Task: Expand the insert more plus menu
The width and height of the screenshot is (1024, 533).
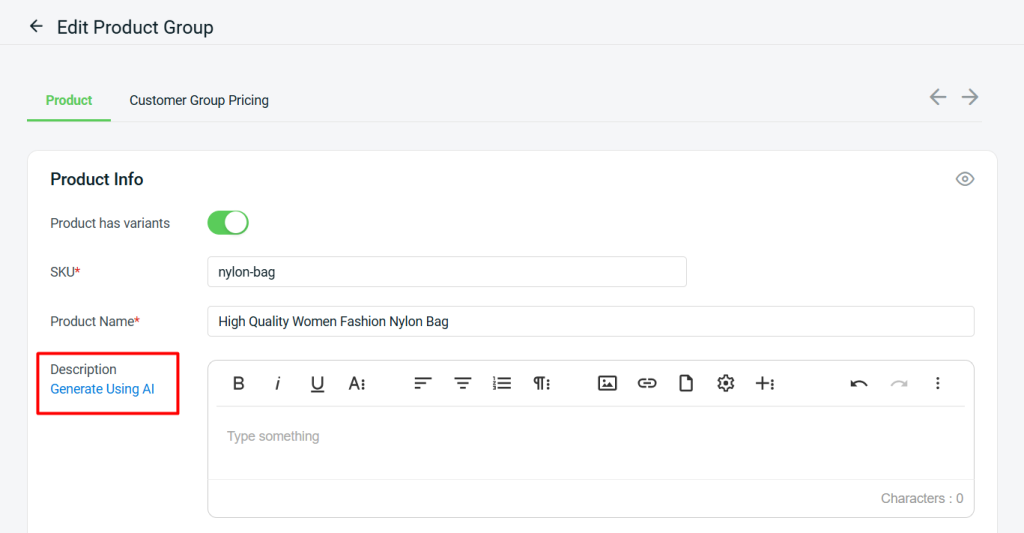Action: click(x=765, y=383)
